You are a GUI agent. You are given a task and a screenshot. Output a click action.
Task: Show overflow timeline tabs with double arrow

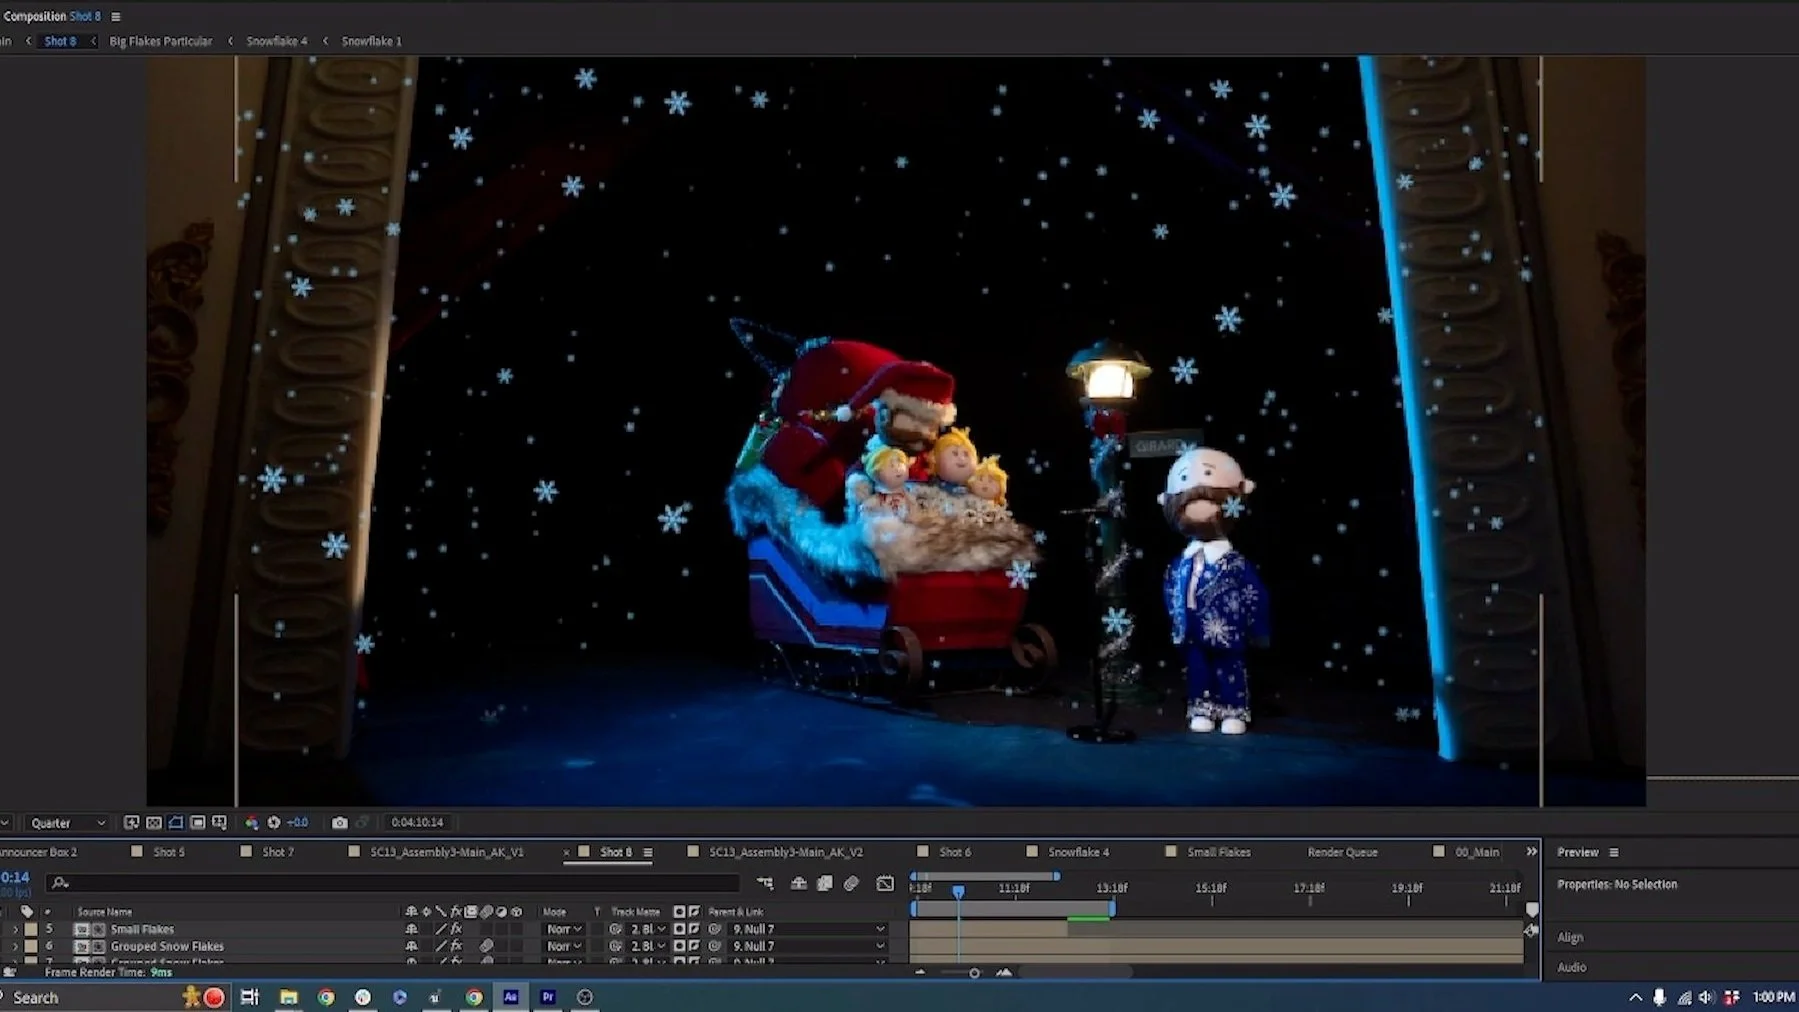(1531, 852)
